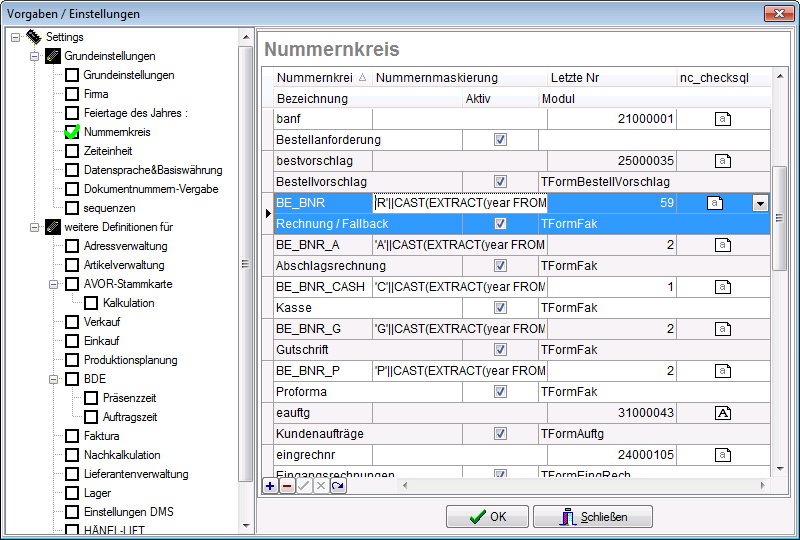Open nc_checksql memo icon for eauftg row

pyautogui.click(x=722, y=412)
